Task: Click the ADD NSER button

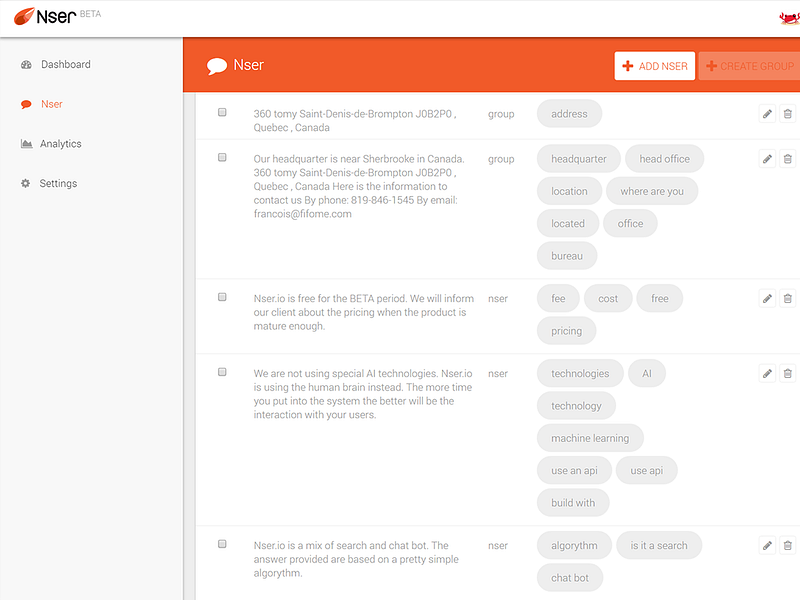Action: pyautogui.click(x=655, y=66)
